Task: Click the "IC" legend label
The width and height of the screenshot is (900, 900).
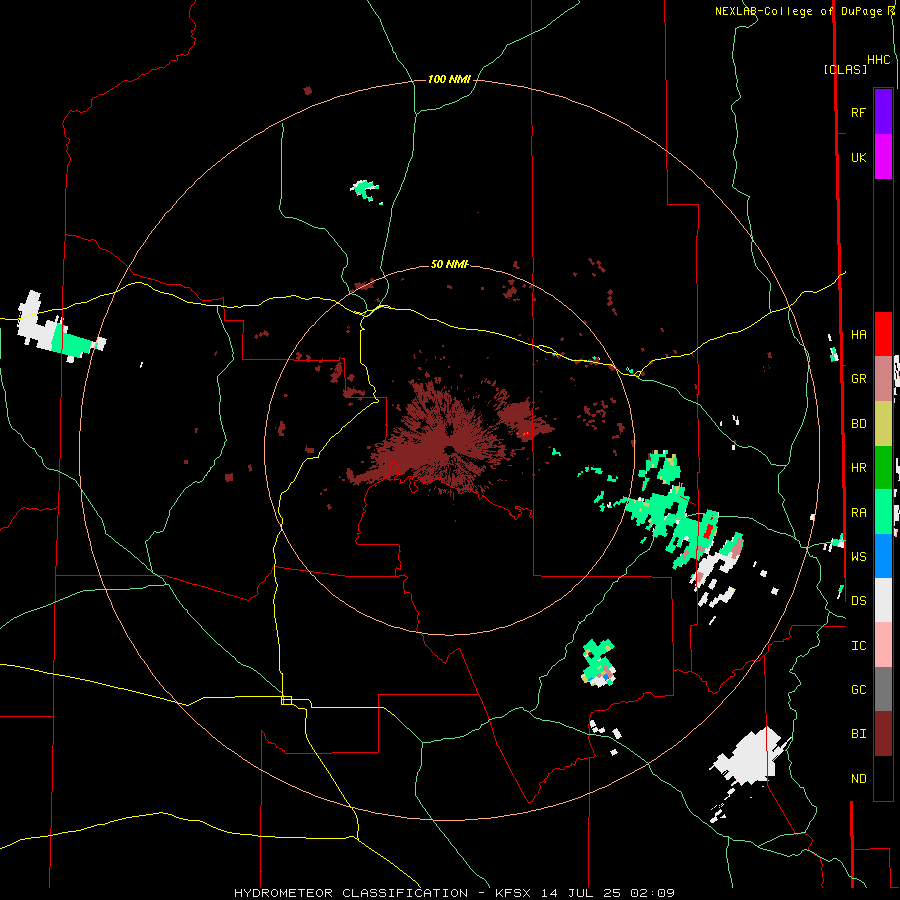Action: [858, 645]
